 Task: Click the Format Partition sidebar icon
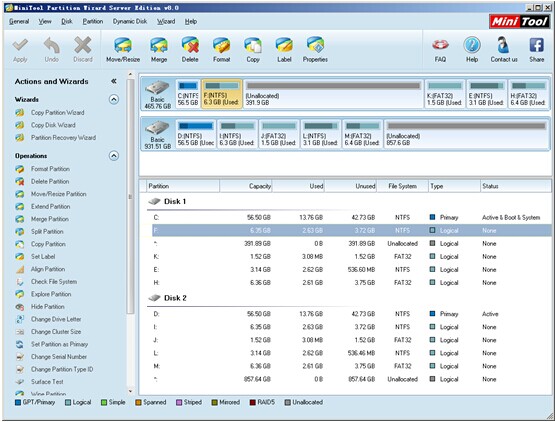coord(20,169)
